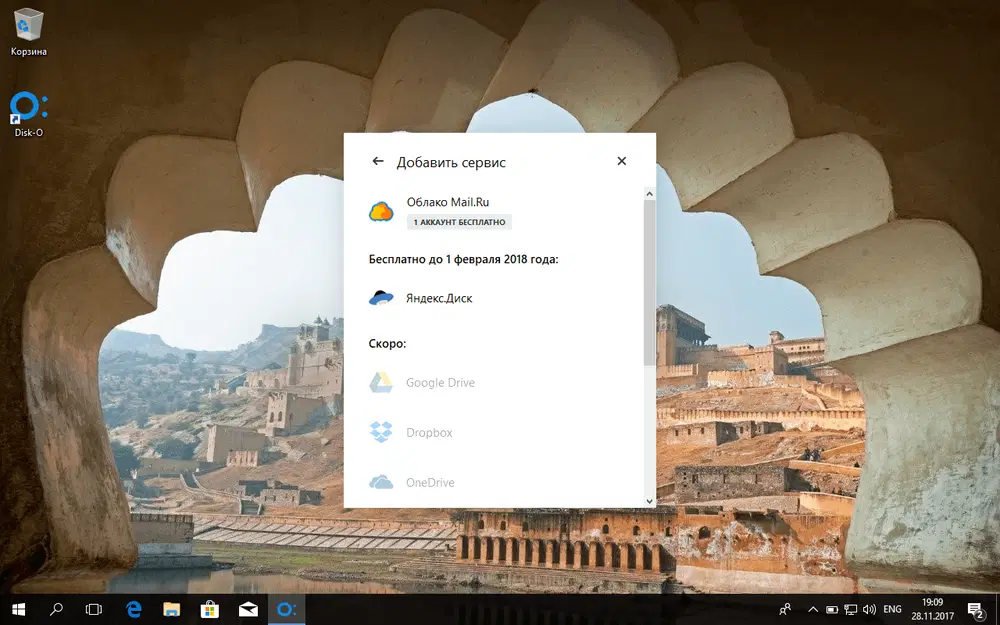Open People icon in system tray
Image resolution: width=1000 pixels, height=625 pixels.
point(785,610)
